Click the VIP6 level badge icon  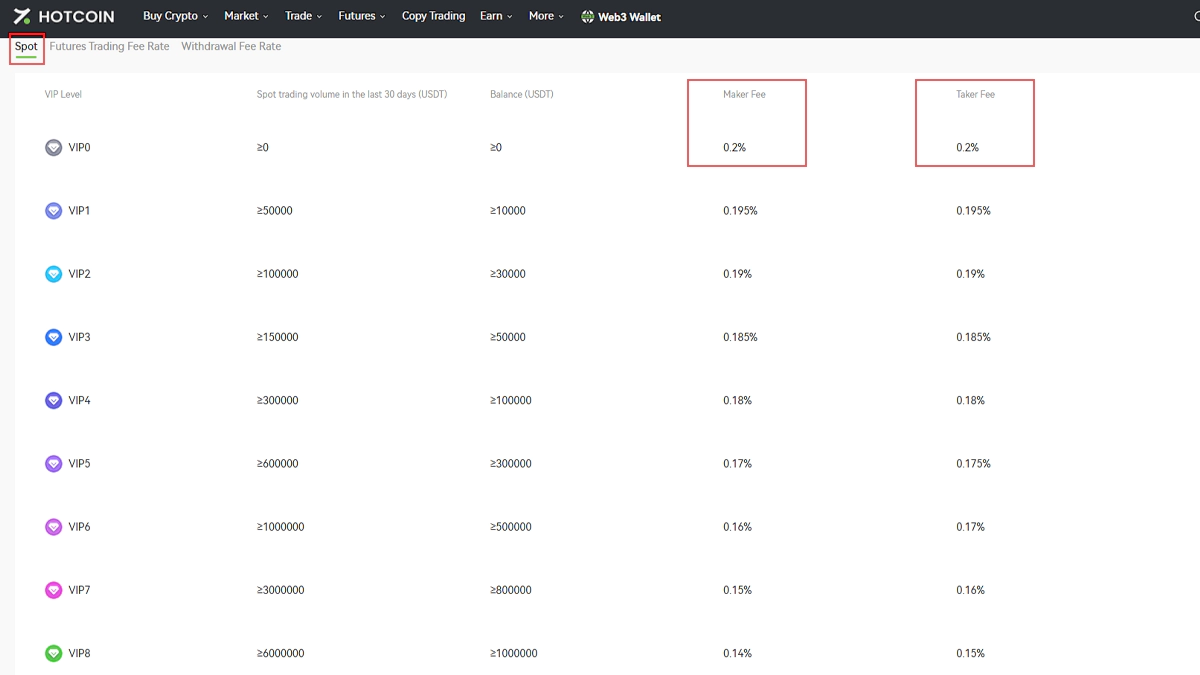[x=53, y=527]
